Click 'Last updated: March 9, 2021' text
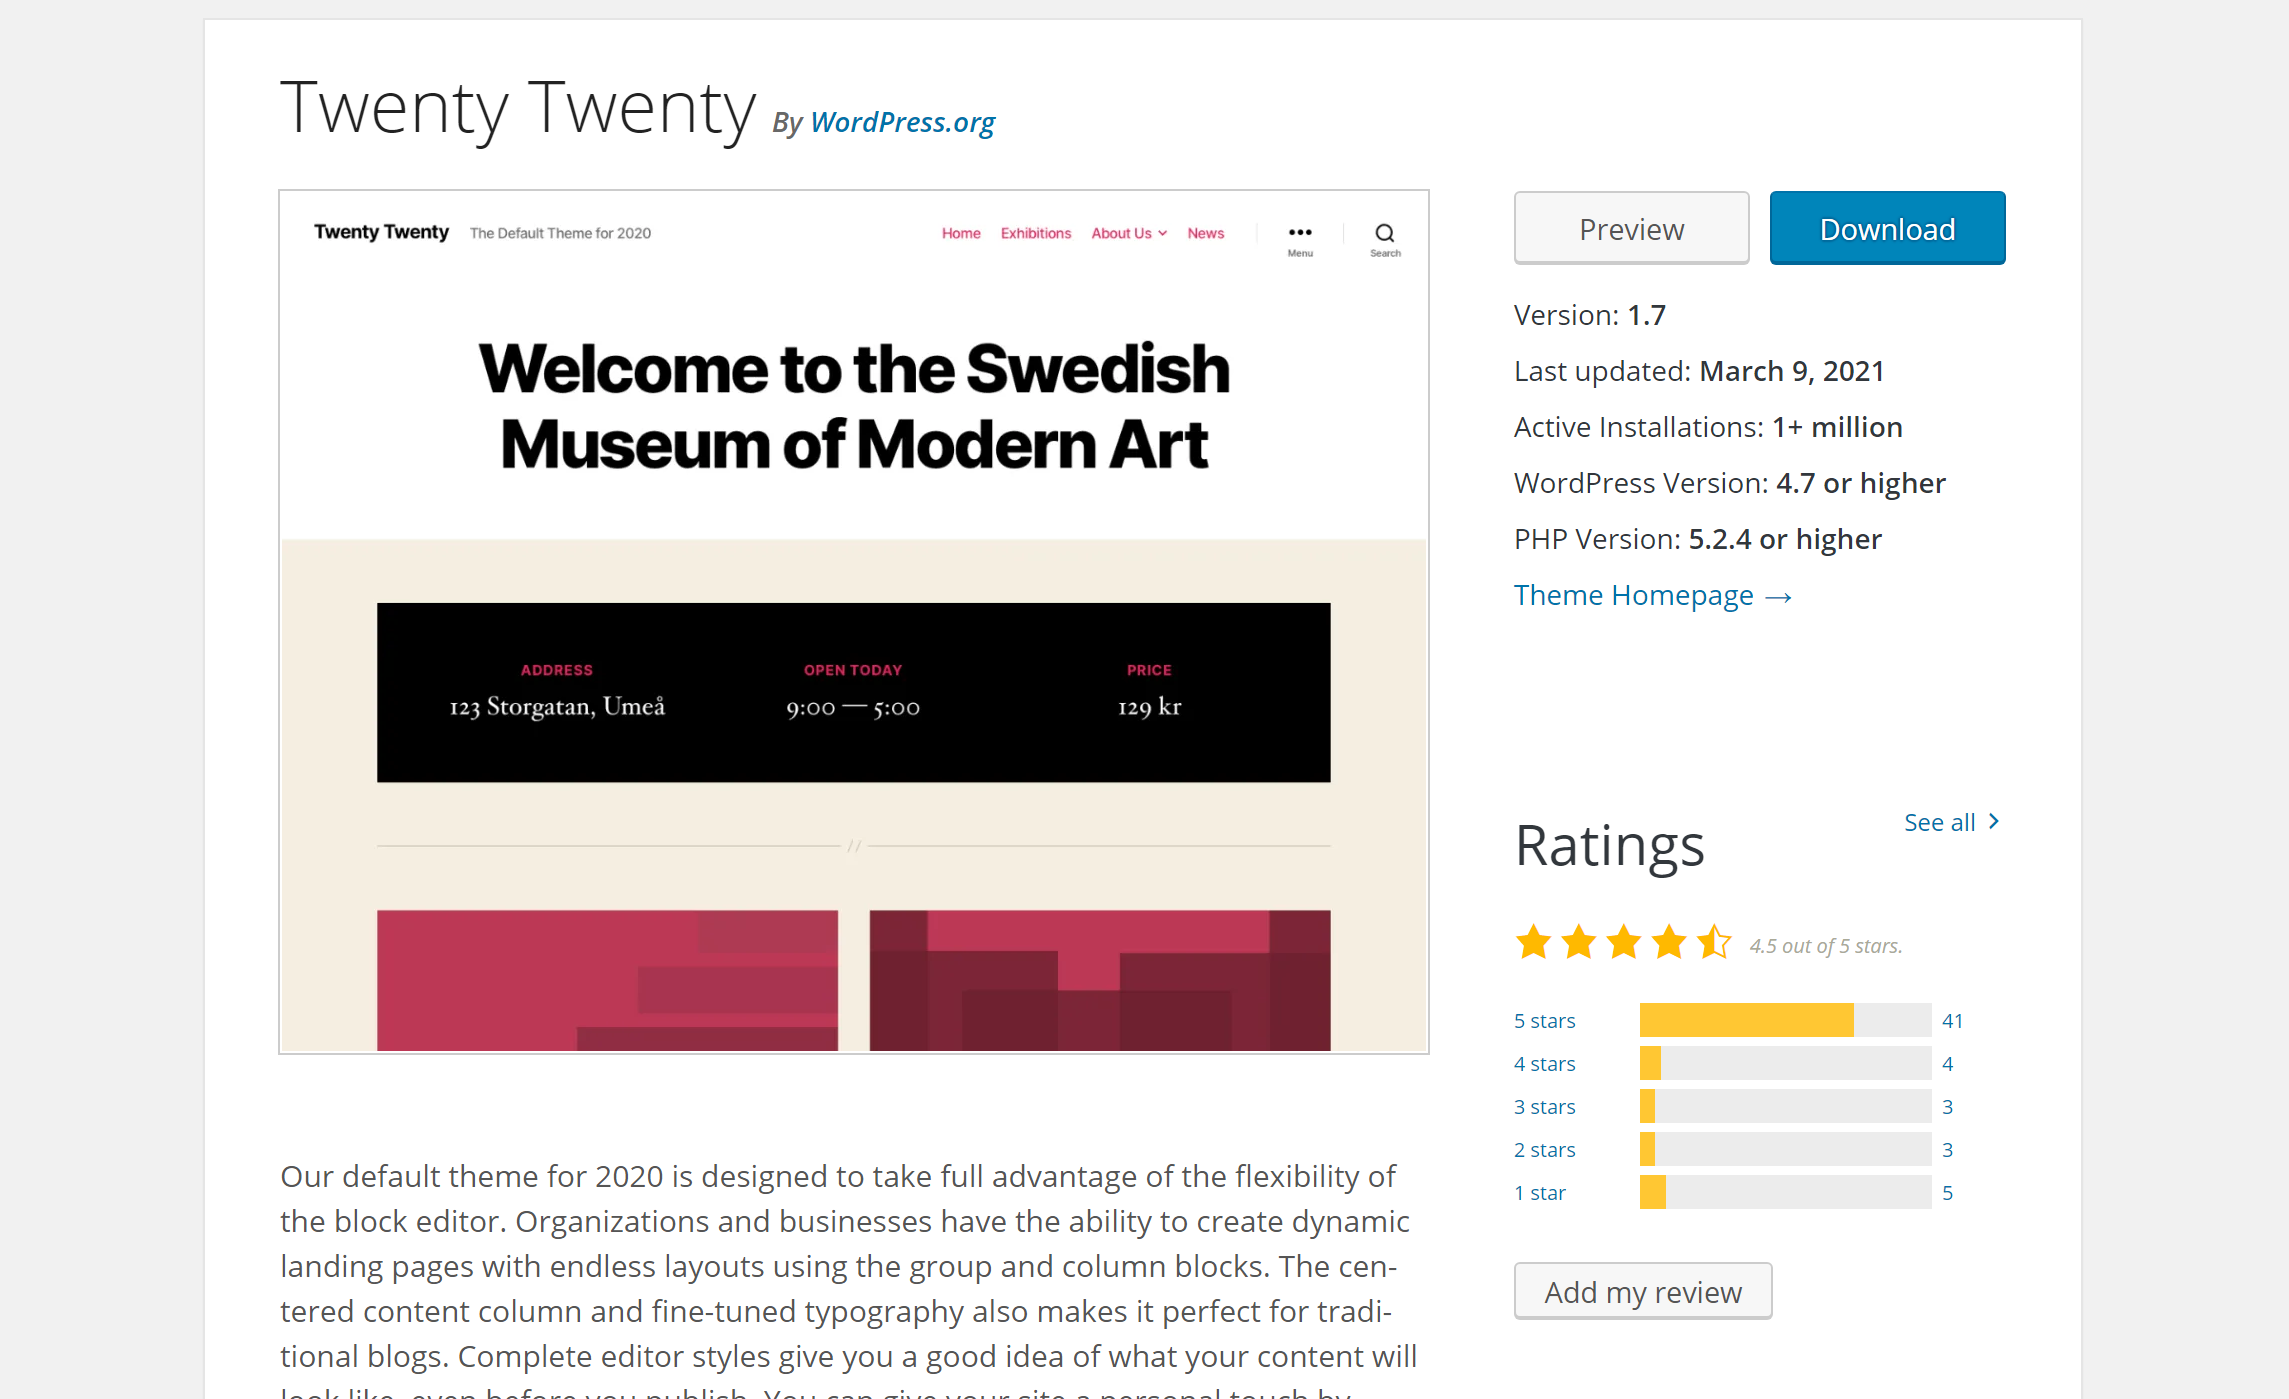 point(1698,371)
